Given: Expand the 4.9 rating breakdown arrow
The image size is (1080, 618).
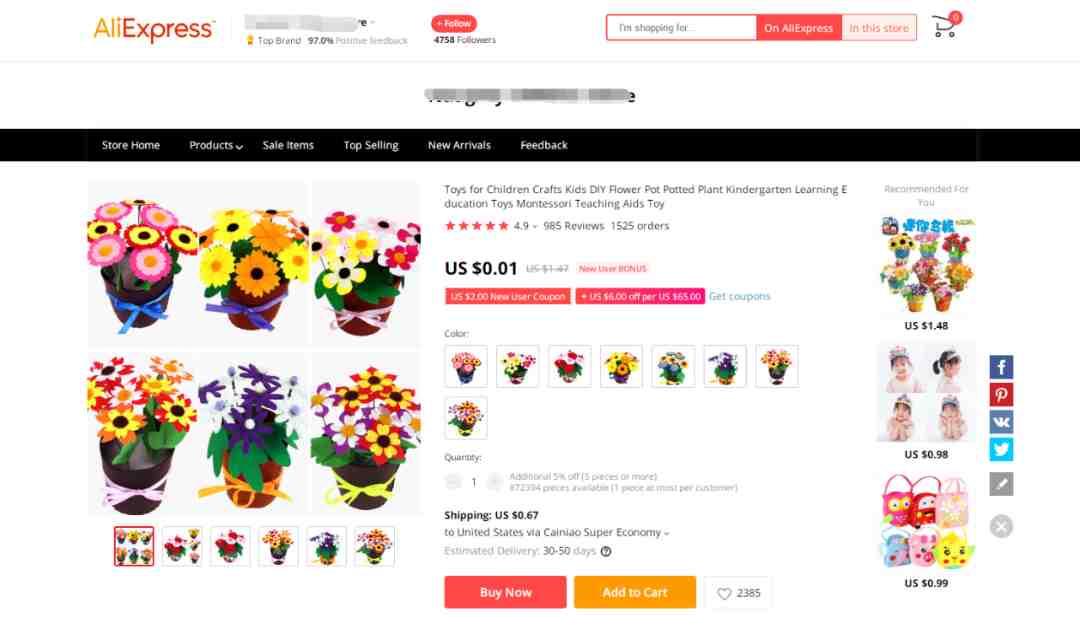Looking at the screenshot, I should coord(534,227).
